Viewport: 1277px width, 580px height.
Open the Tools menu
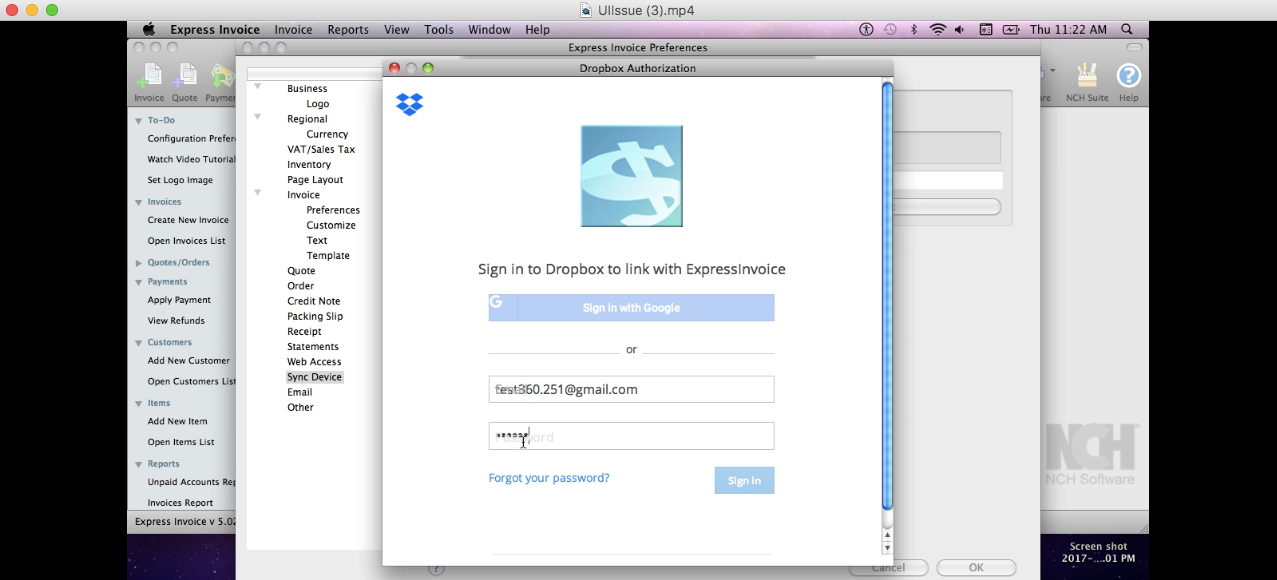click(x=439, y=30)
